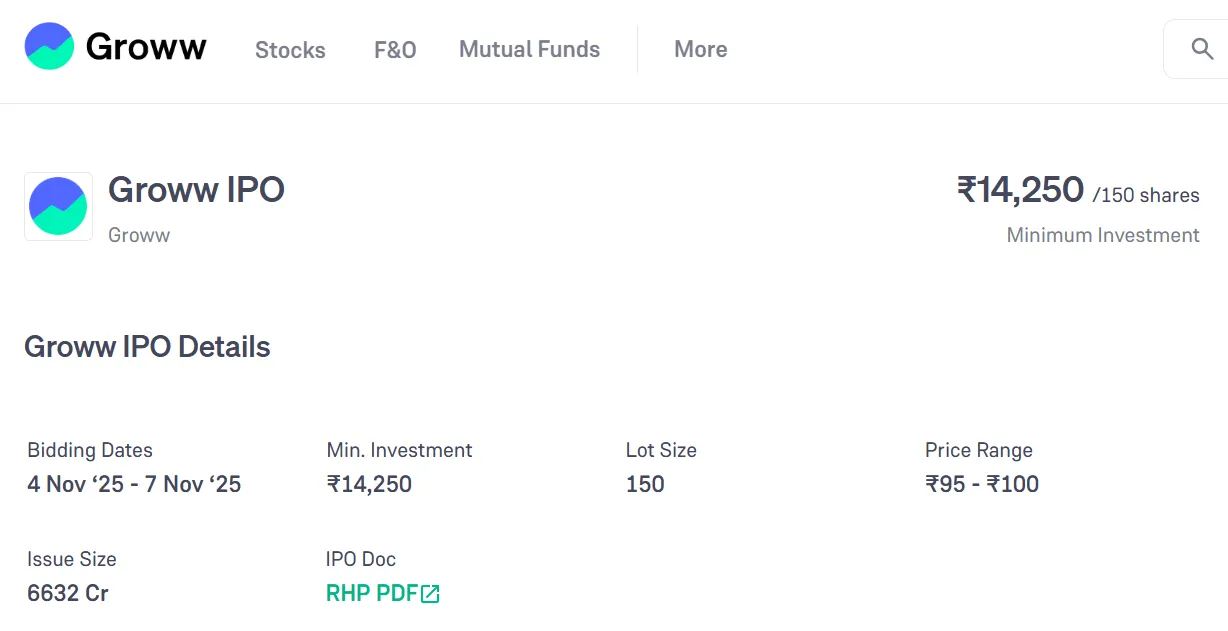Click the external-link icon beside RHP PDF

(x=430, y=593)
